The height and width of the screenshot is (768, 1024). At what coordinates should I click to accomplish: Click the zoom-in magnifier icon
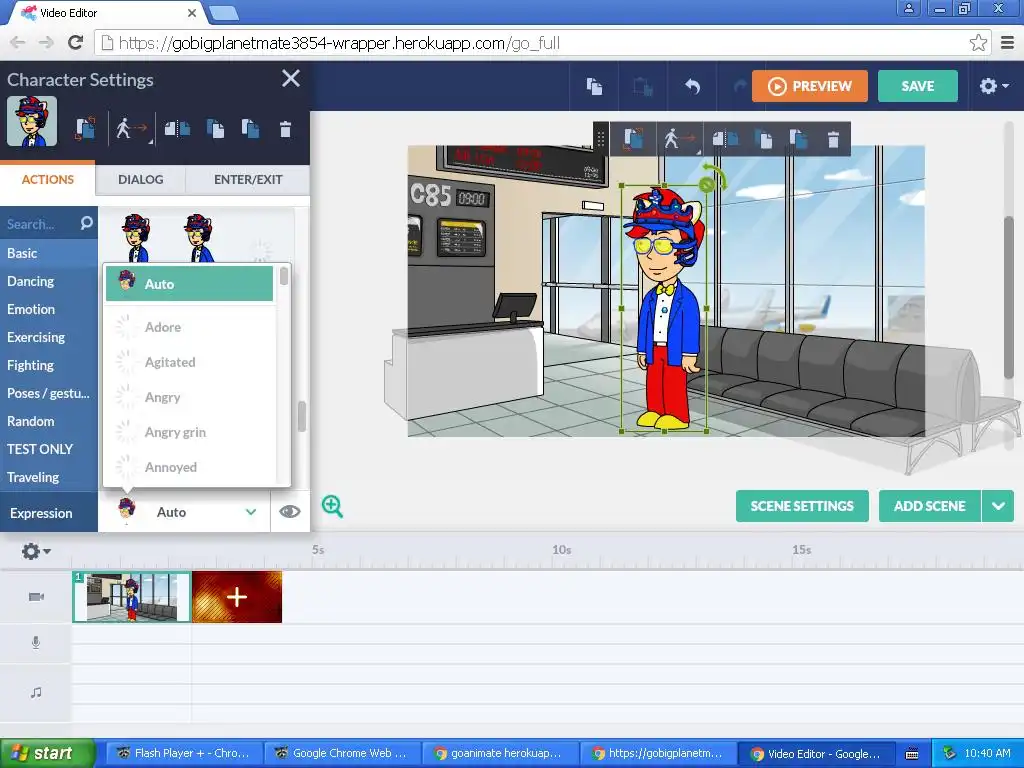point(332,506)
